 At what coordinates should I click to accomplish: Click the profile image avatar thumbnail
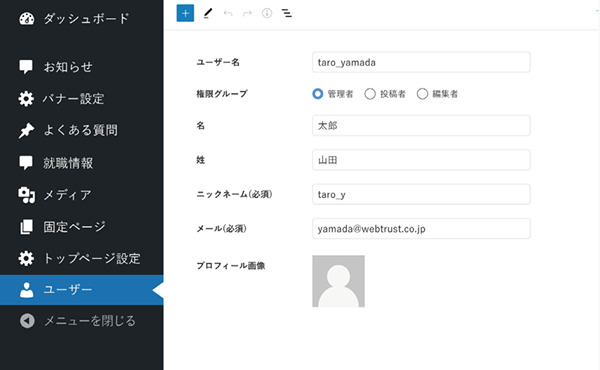click(338, 281)
